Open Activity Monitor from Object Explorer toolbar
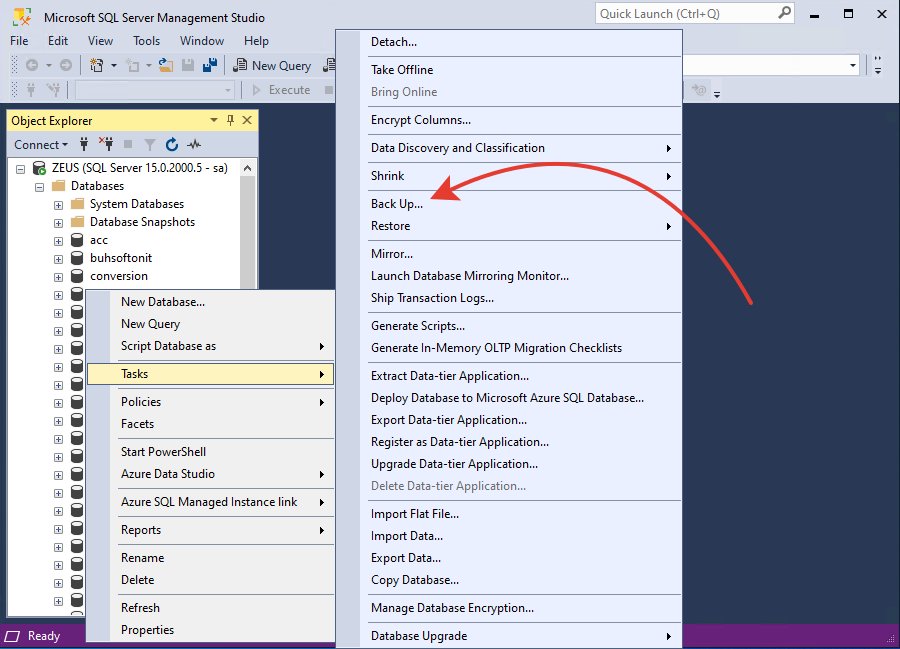 click(x=193, y=143)
